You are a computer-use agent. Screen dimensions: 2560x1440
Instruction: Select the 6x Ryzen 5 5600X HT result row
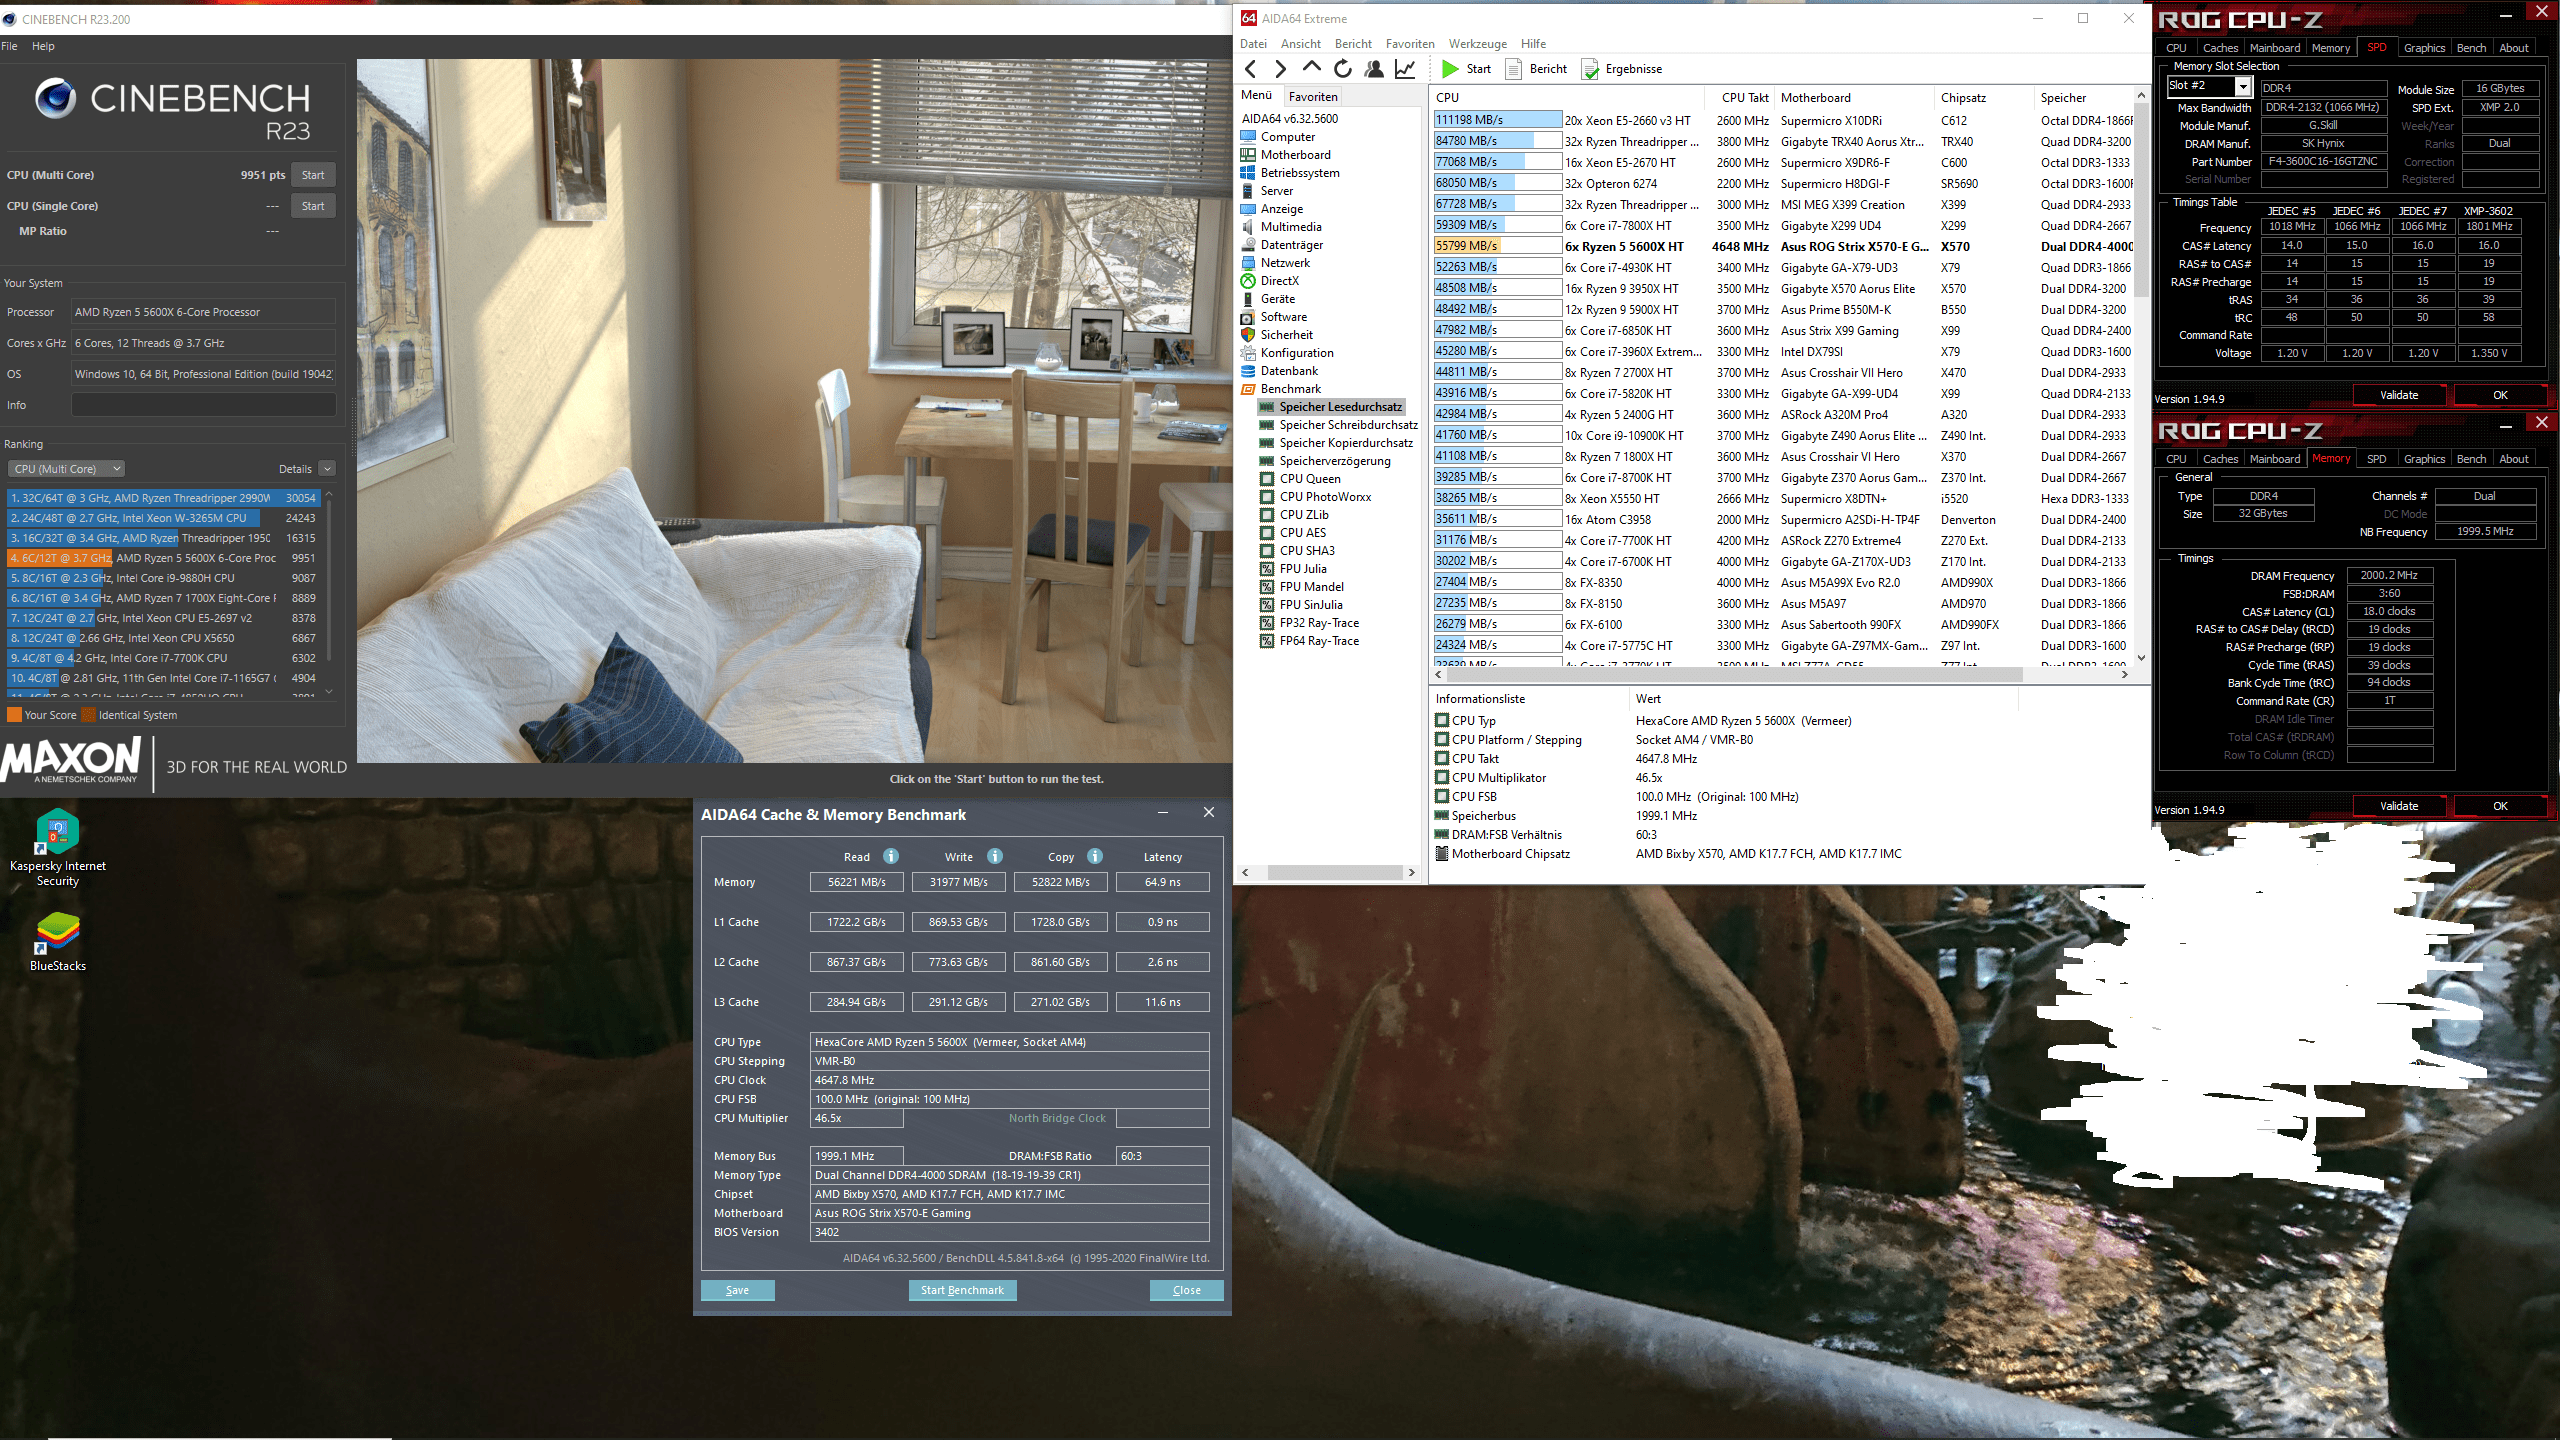point(1783,246)
